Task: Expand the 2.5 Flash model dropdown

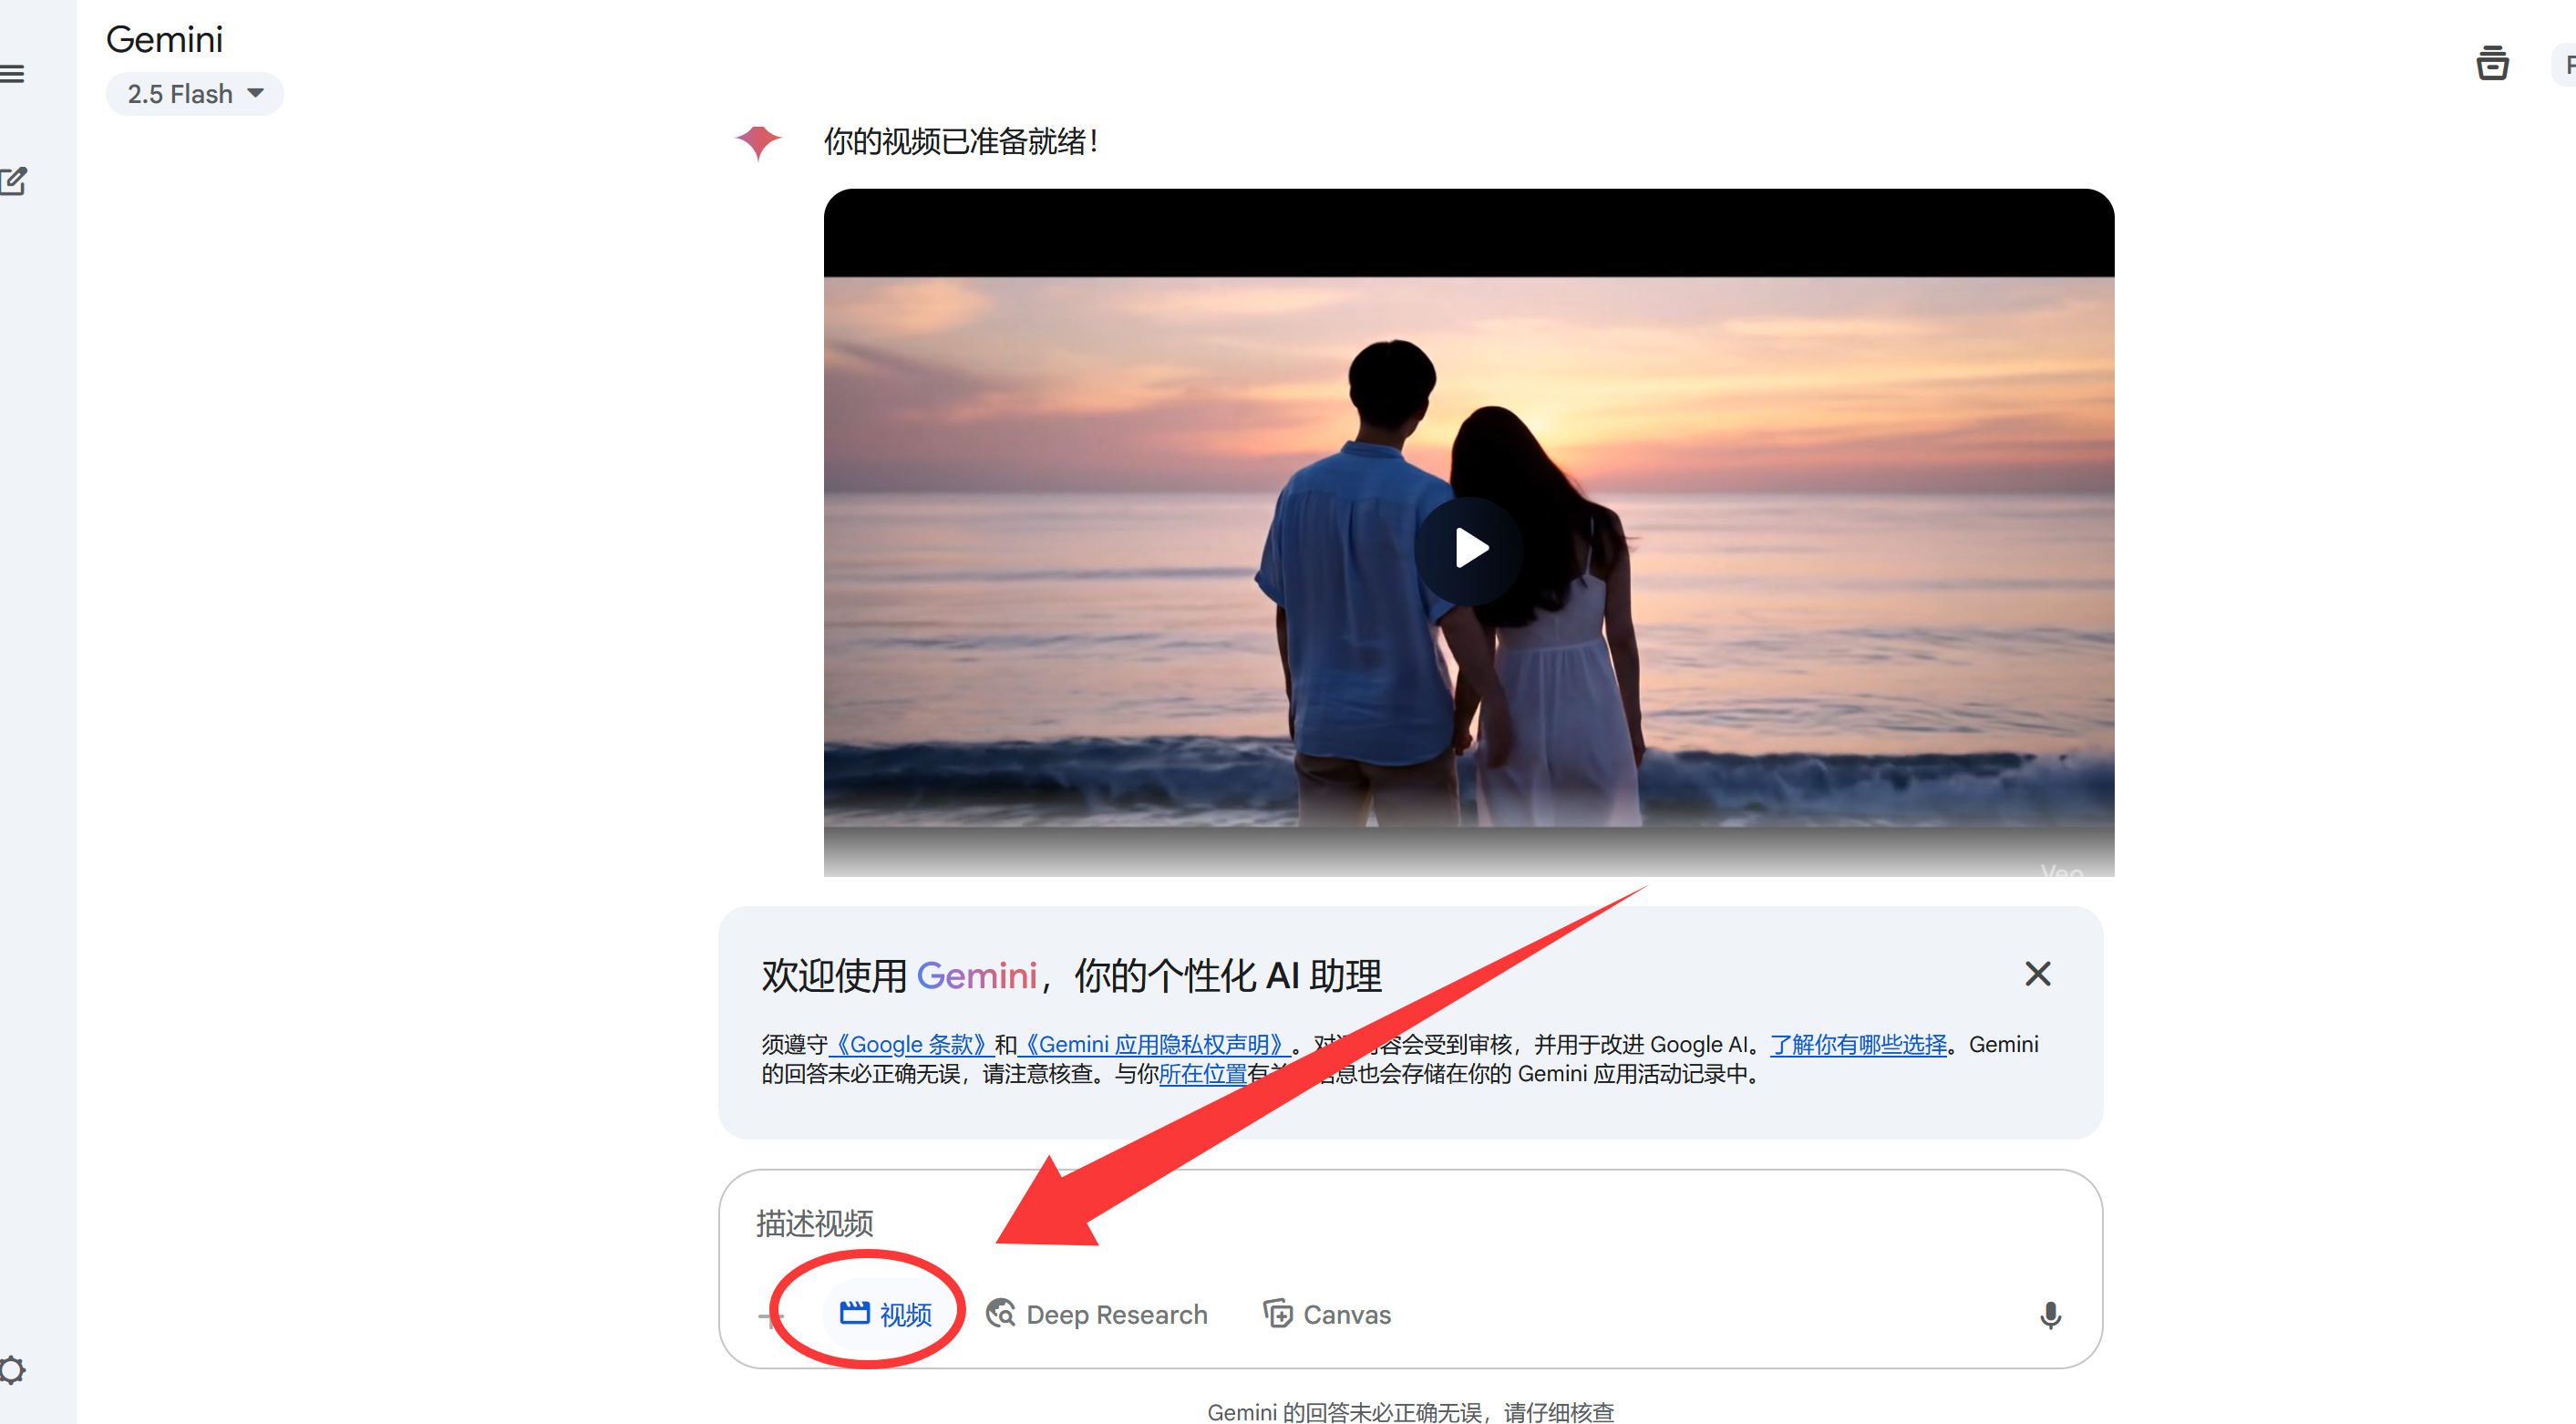Action: tap(195, 94)
